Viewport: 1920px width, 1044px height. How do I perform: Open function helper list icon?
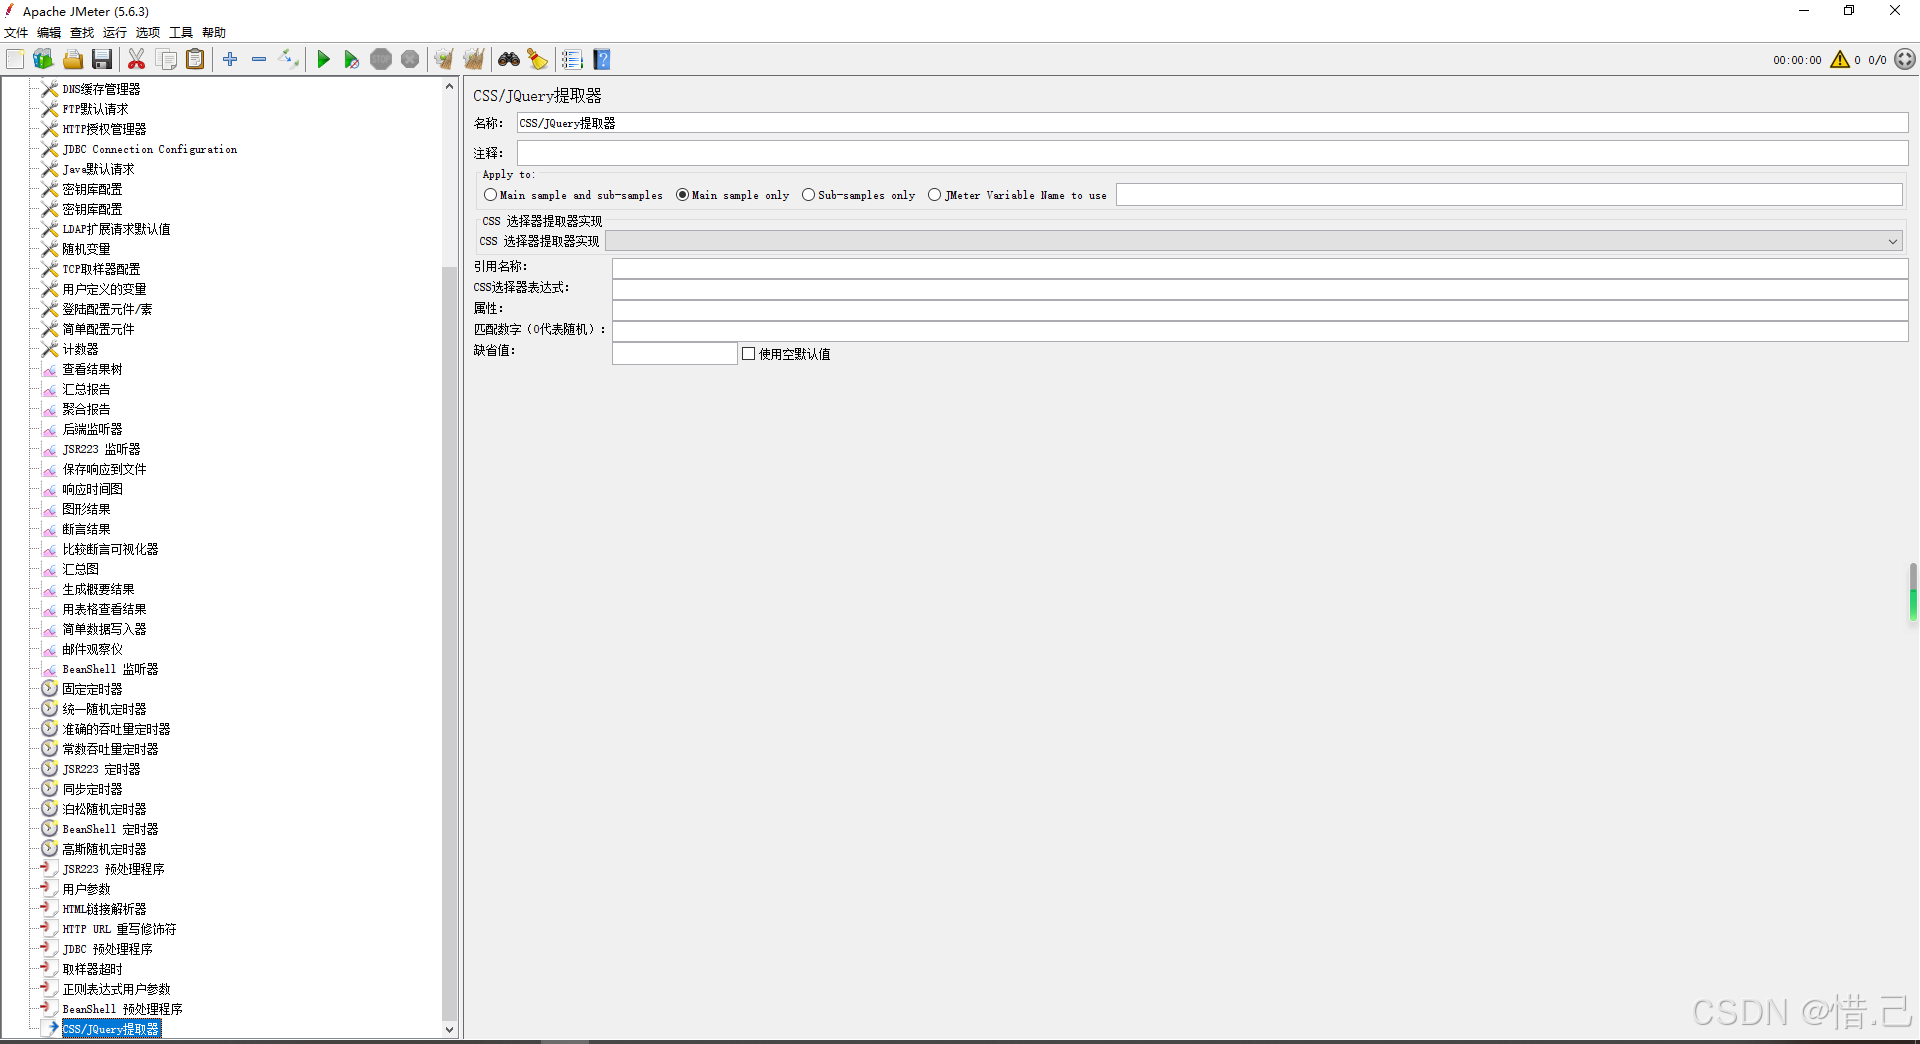(x=572, y=60)
